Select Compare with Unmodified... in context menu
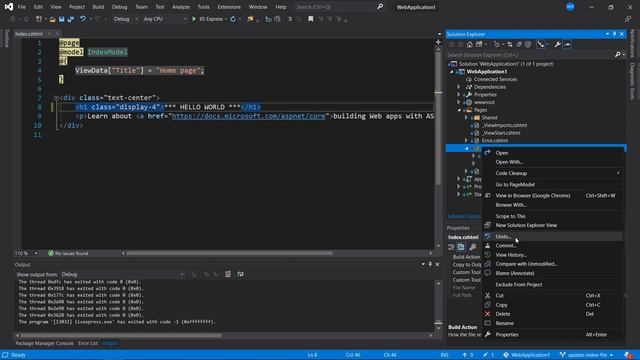Viewport: 640px width, 360px height. point(553,264)
